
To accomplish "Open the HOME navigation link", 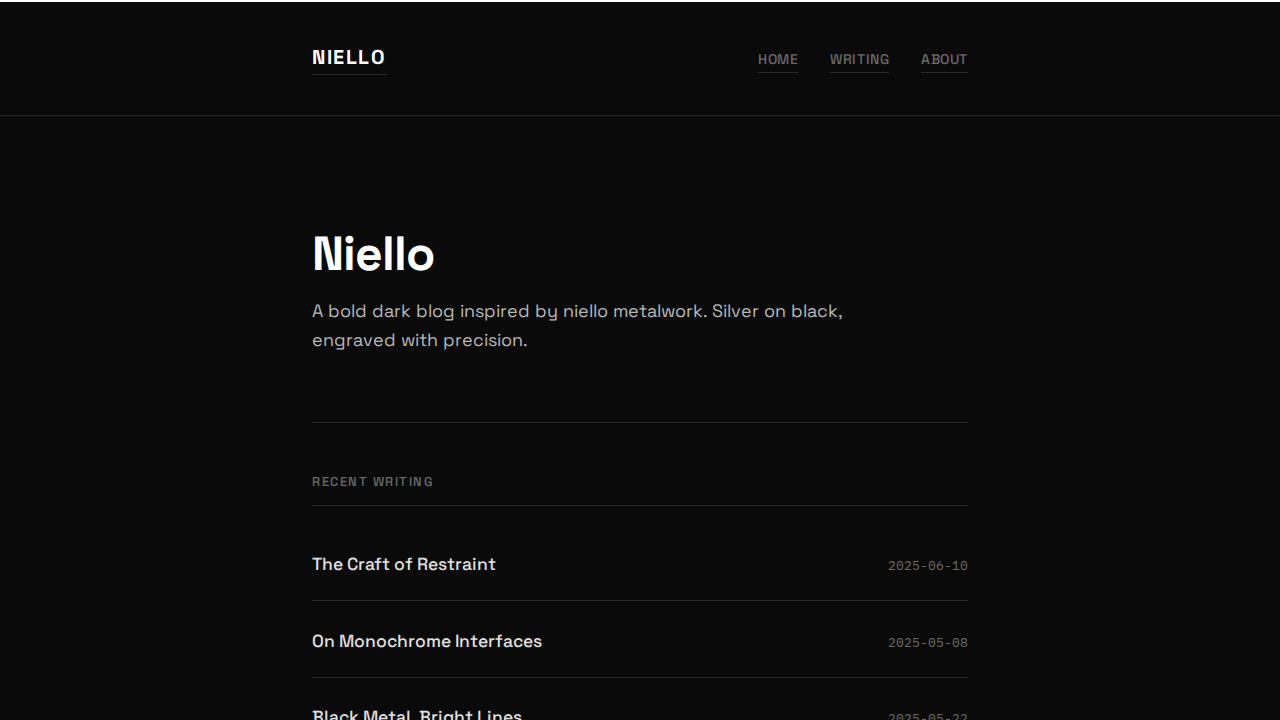I will (x=778, y=59).
